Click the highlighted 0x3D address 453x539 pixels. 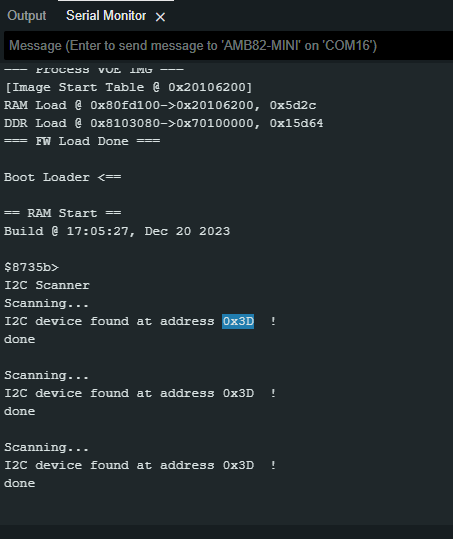point(238,321)
